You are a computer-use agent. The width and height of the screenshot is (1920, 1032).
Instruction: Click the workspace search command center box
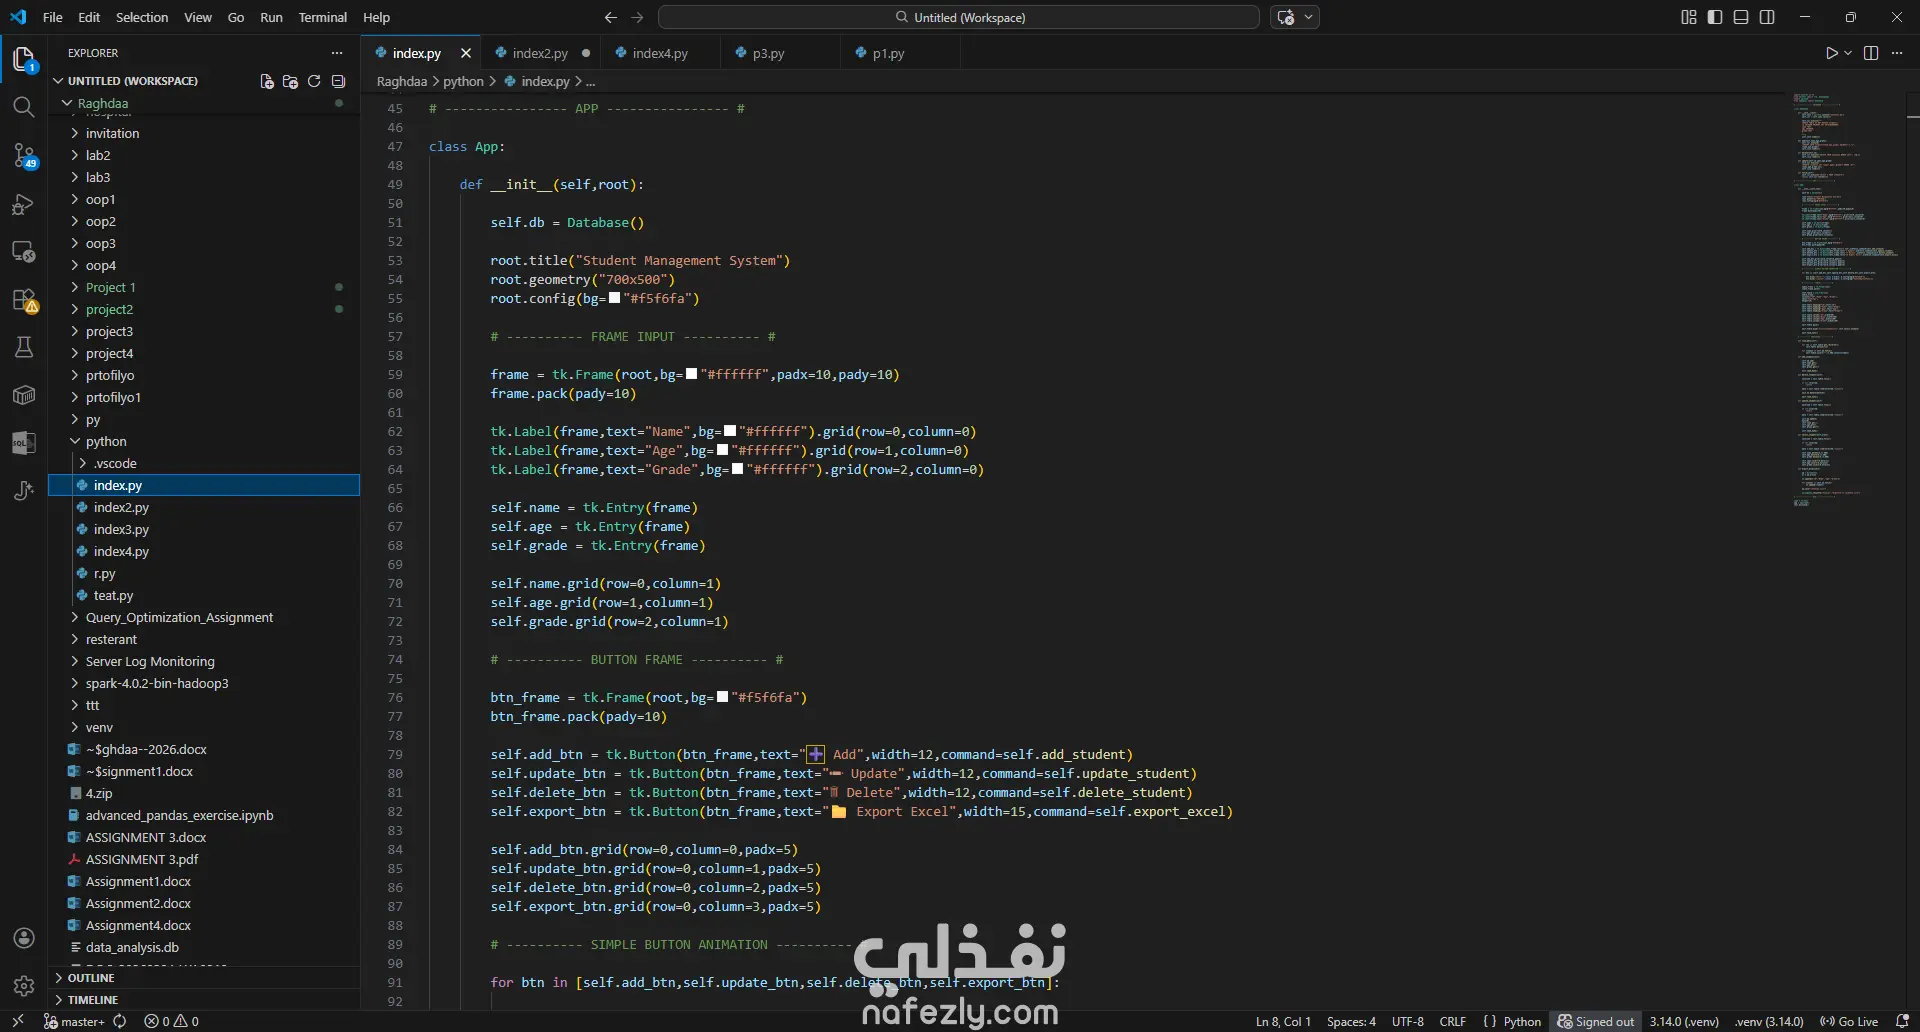point(959,17)
